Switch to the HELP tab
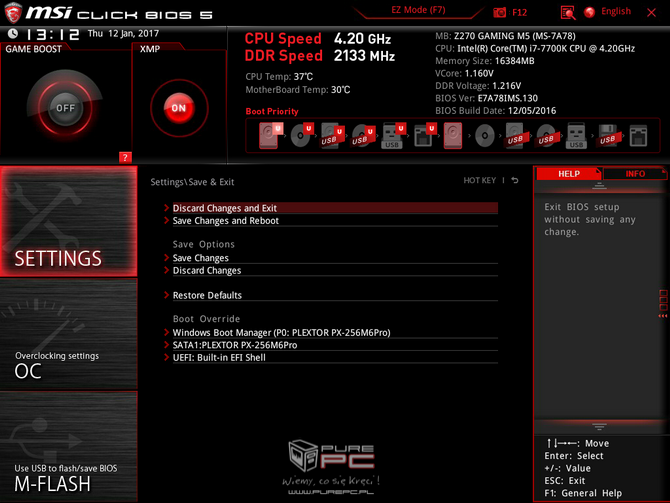This screenshot has width=670, height=503. pos(569,174)
